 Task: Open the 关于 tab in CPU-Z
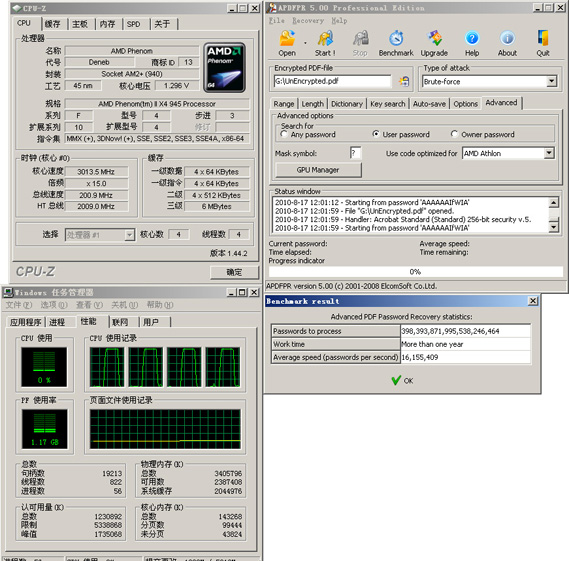click(x=162, y=24)
